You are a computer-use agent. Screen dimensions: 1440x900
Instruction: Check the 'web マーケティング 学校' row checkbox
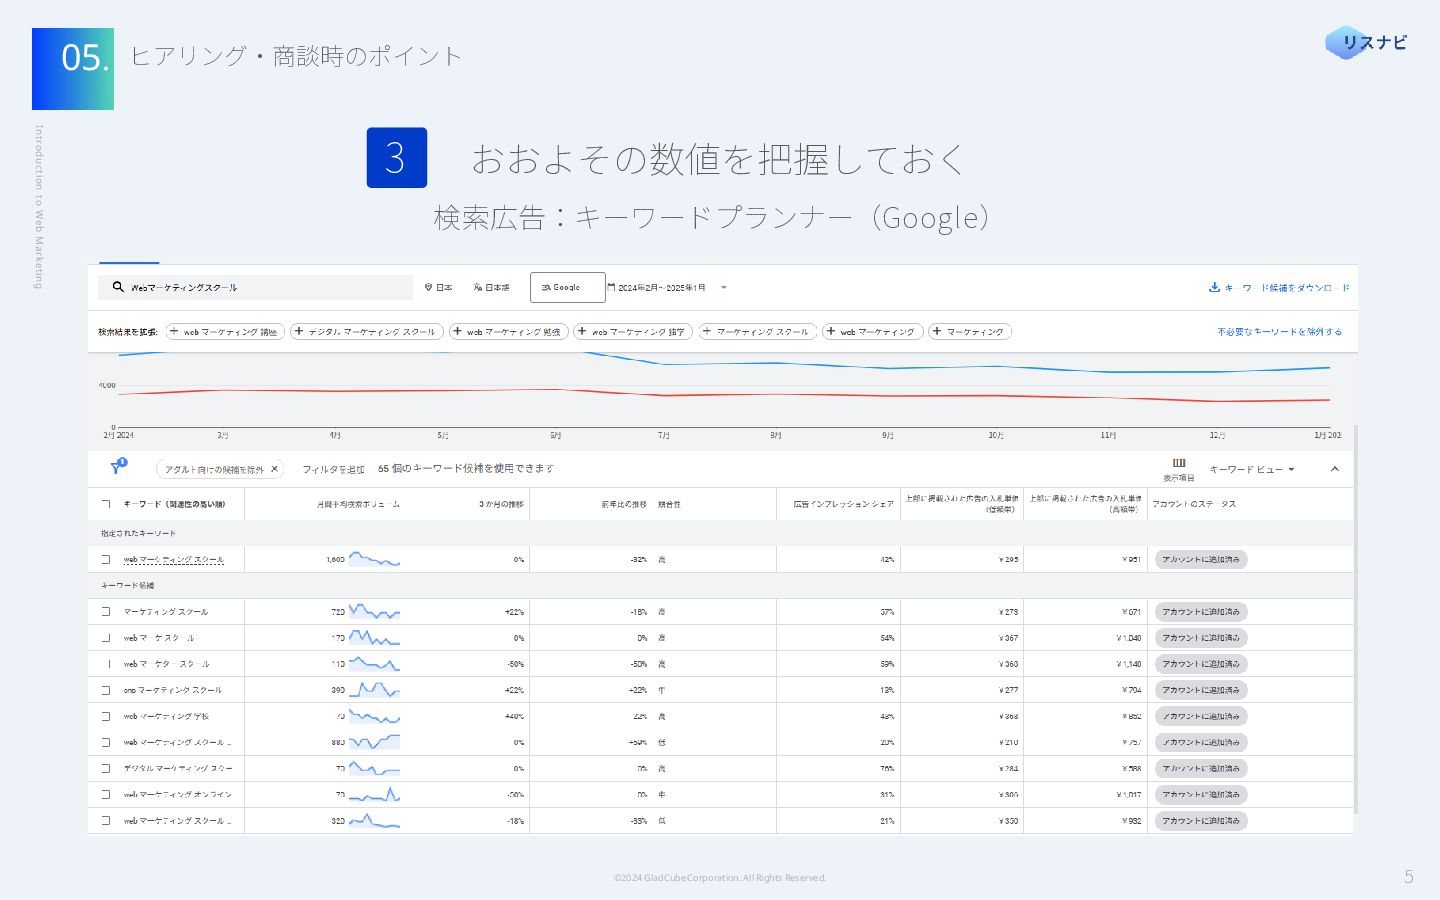click(106, 716)
